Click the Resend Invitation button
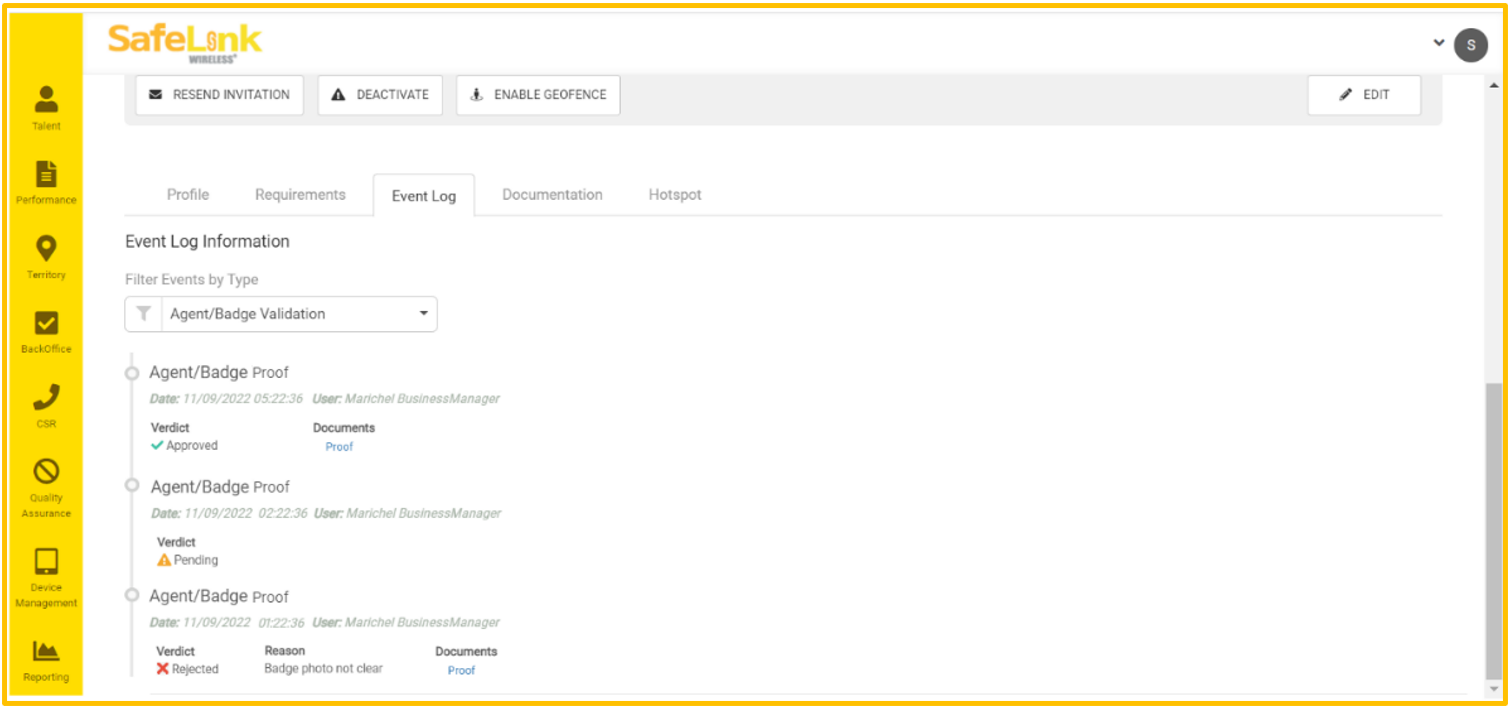Image resolution: width=1509 pixels, height=706 pixels. click(x=219, y=95)
